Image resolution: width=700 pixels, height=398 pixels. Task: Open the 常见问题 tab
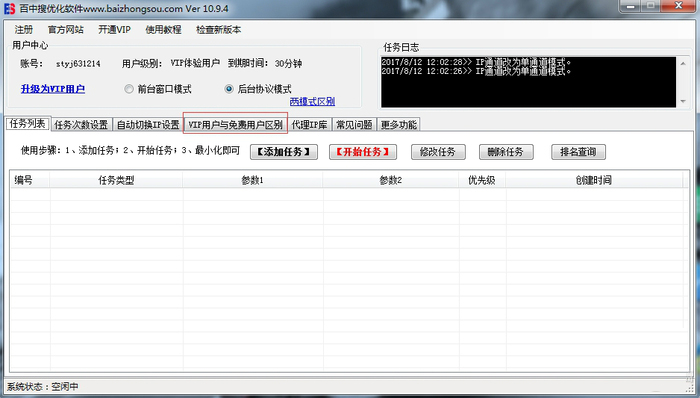(354, 124)
